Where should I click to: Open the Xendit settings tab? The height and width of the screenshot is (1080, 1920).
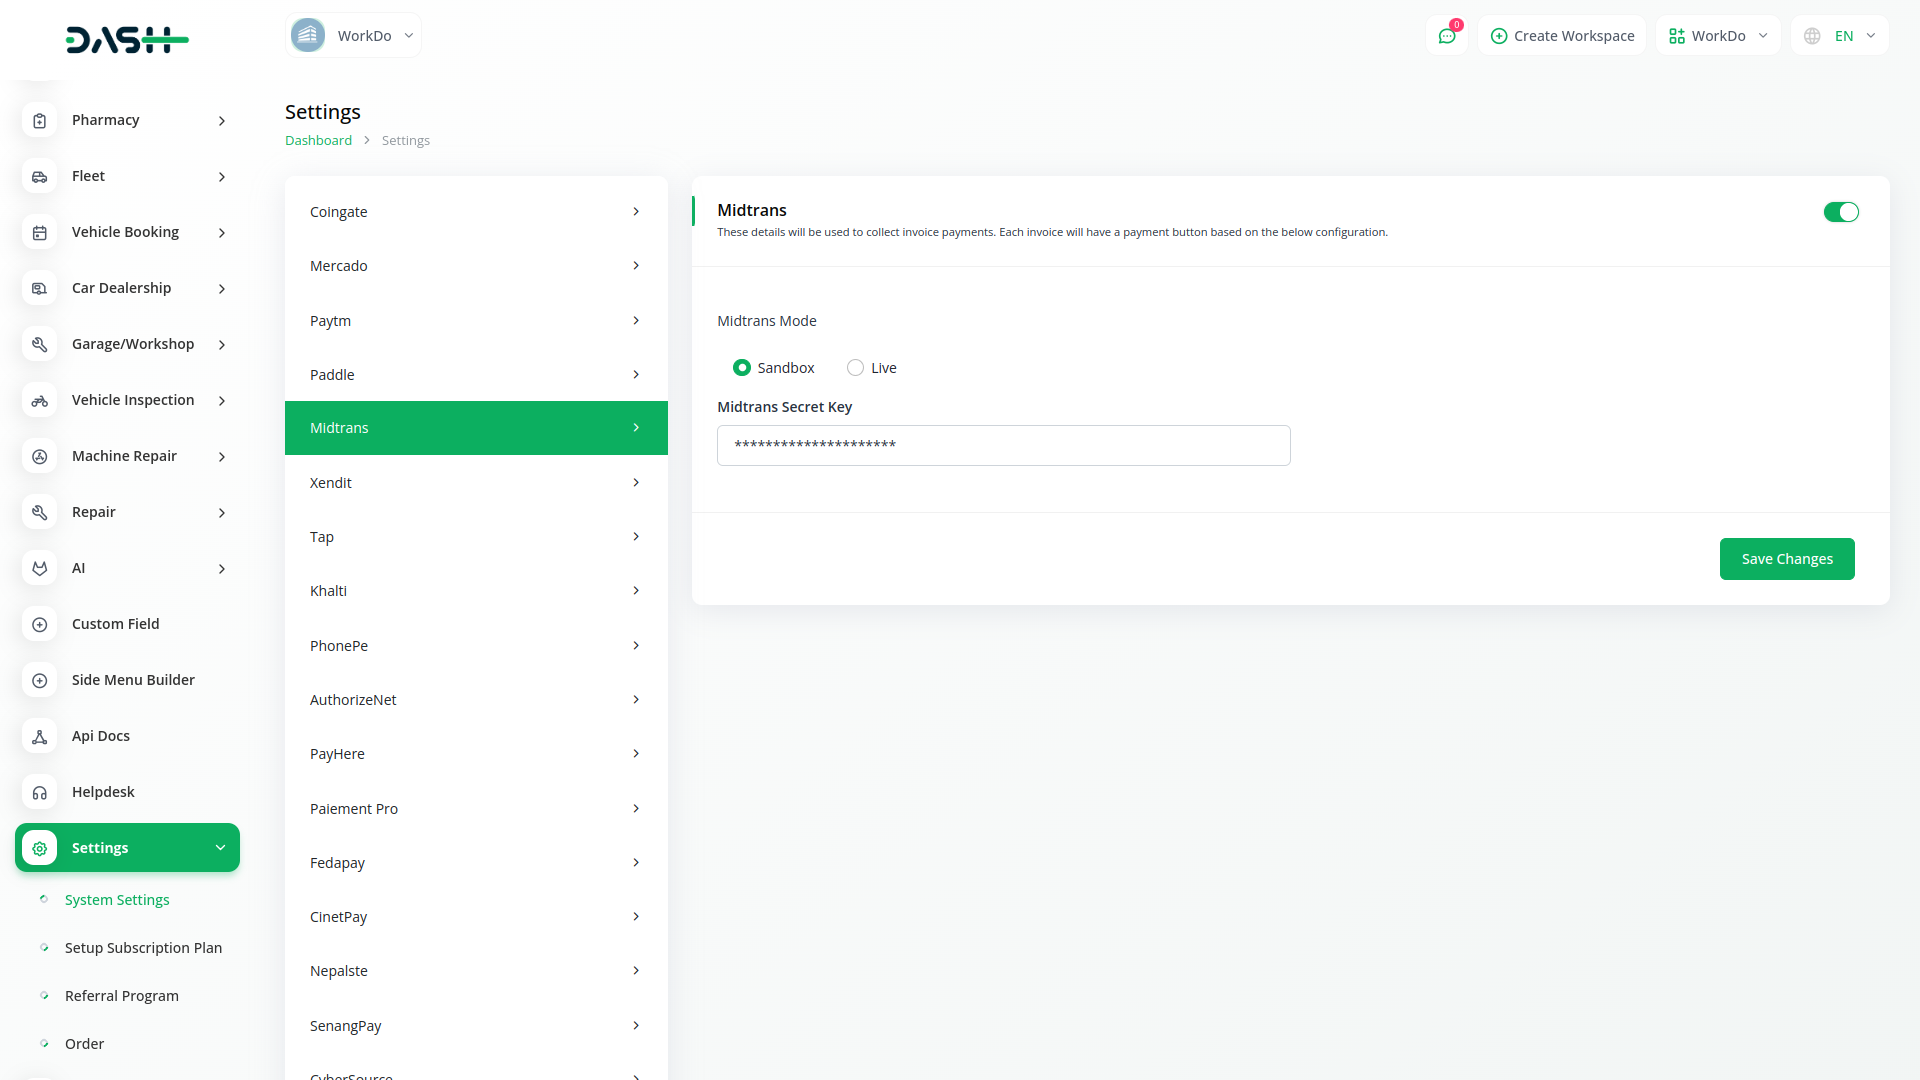click(x=476, y=483)
